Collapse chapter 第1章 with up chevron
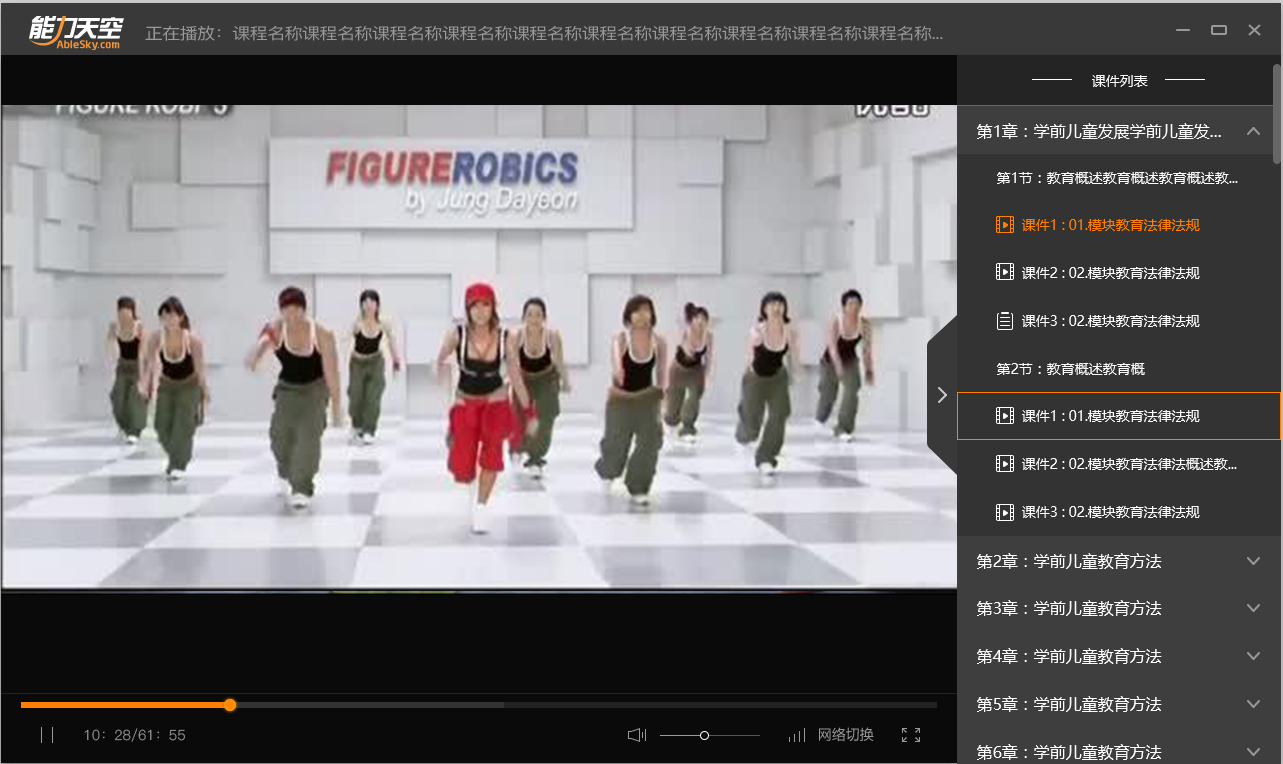The width and height of the screenshot is (1283, 764). (x=1253, y=132)
